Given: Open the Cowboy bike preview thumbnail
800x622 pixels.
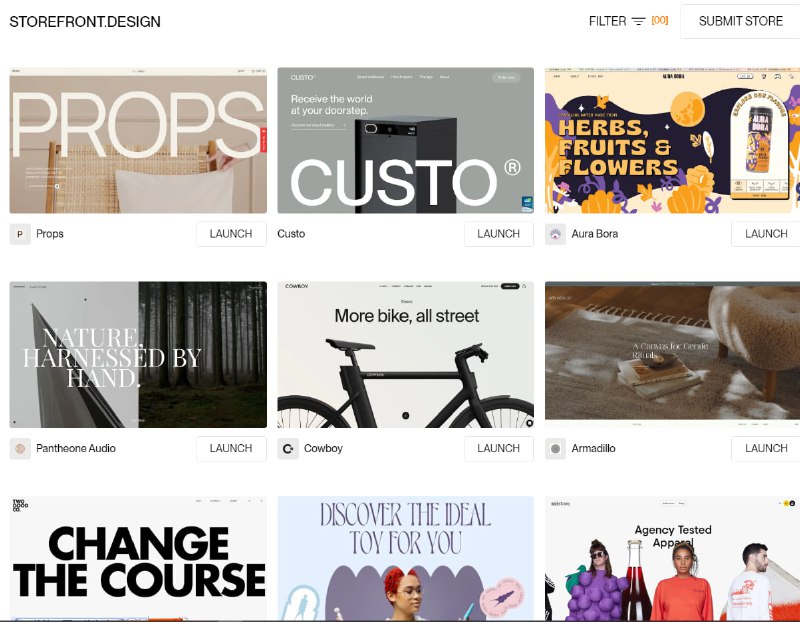Looking at the screenshot, I should pyautogui.click(x=406, y=355).
